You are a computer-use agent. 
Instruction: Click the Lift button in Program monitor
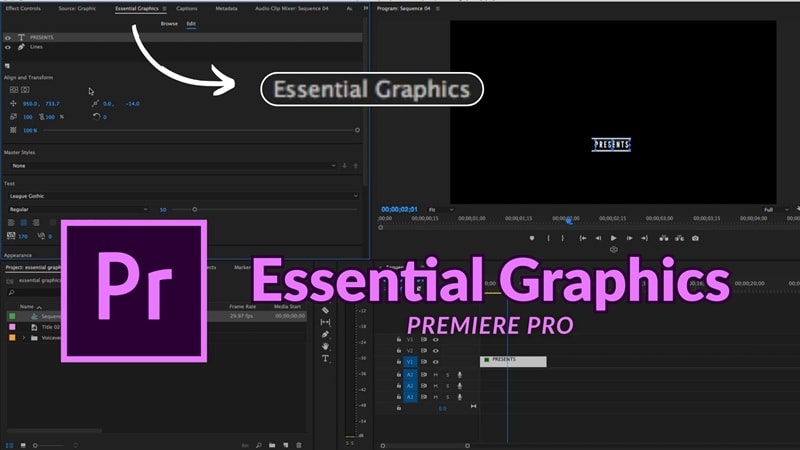[x=664, y=238]
